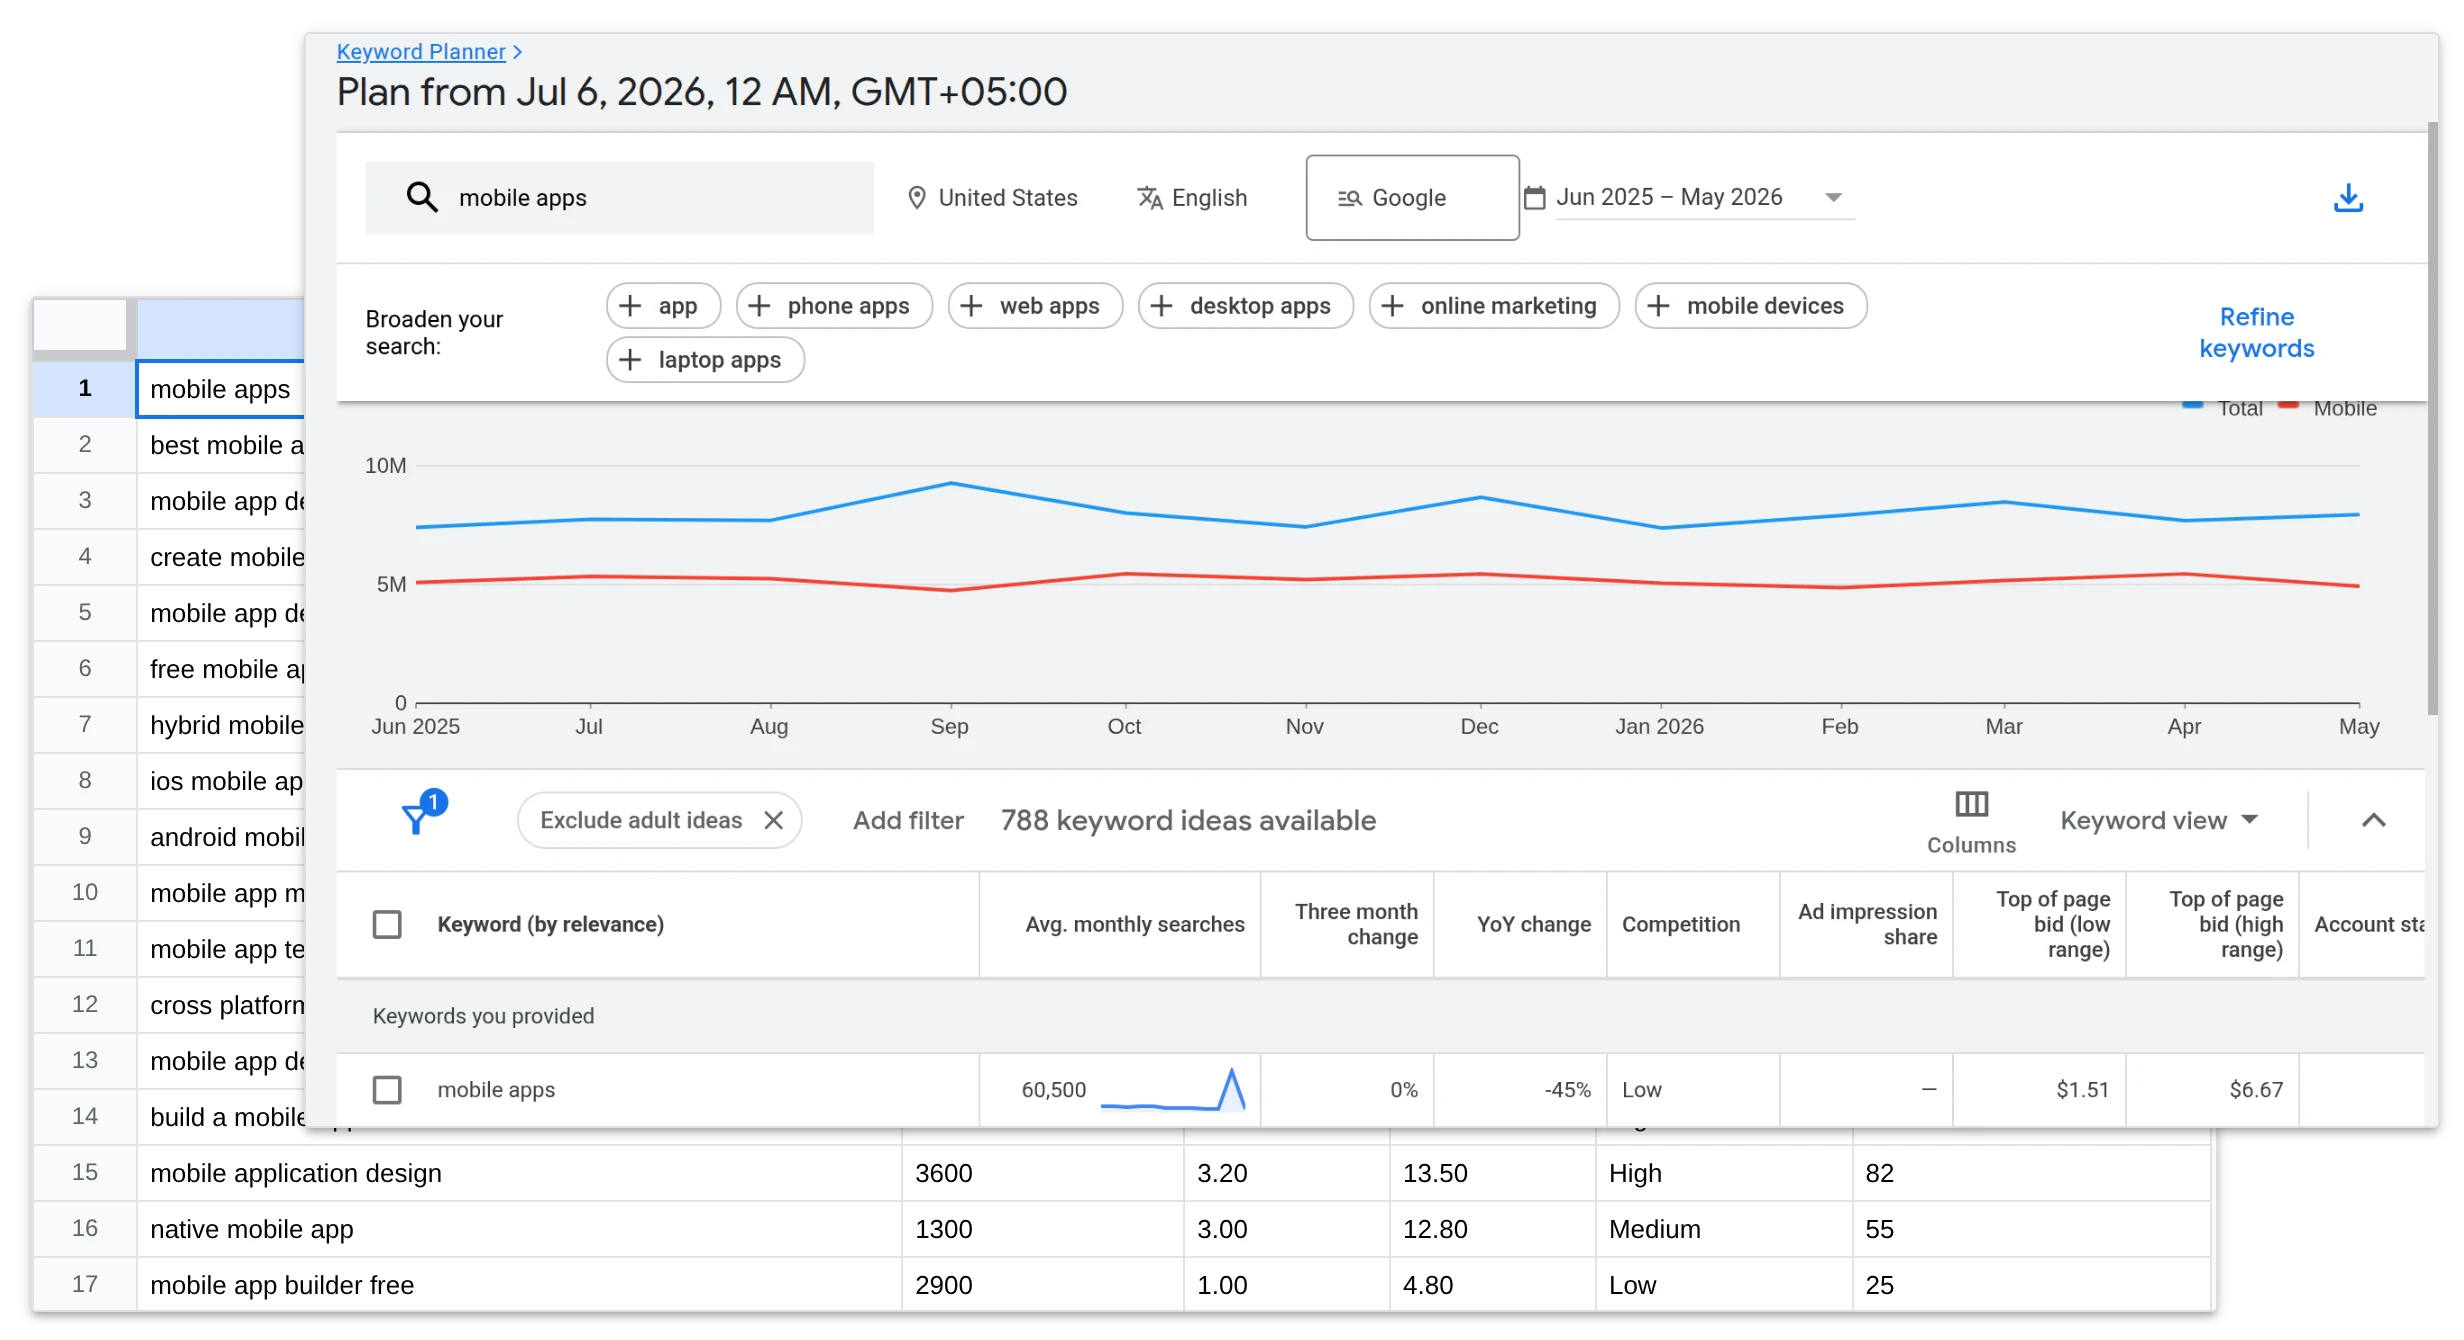This screenshot has height=1340, width=2464.
Task: Sort by Three month change column
Action: 1356,924
